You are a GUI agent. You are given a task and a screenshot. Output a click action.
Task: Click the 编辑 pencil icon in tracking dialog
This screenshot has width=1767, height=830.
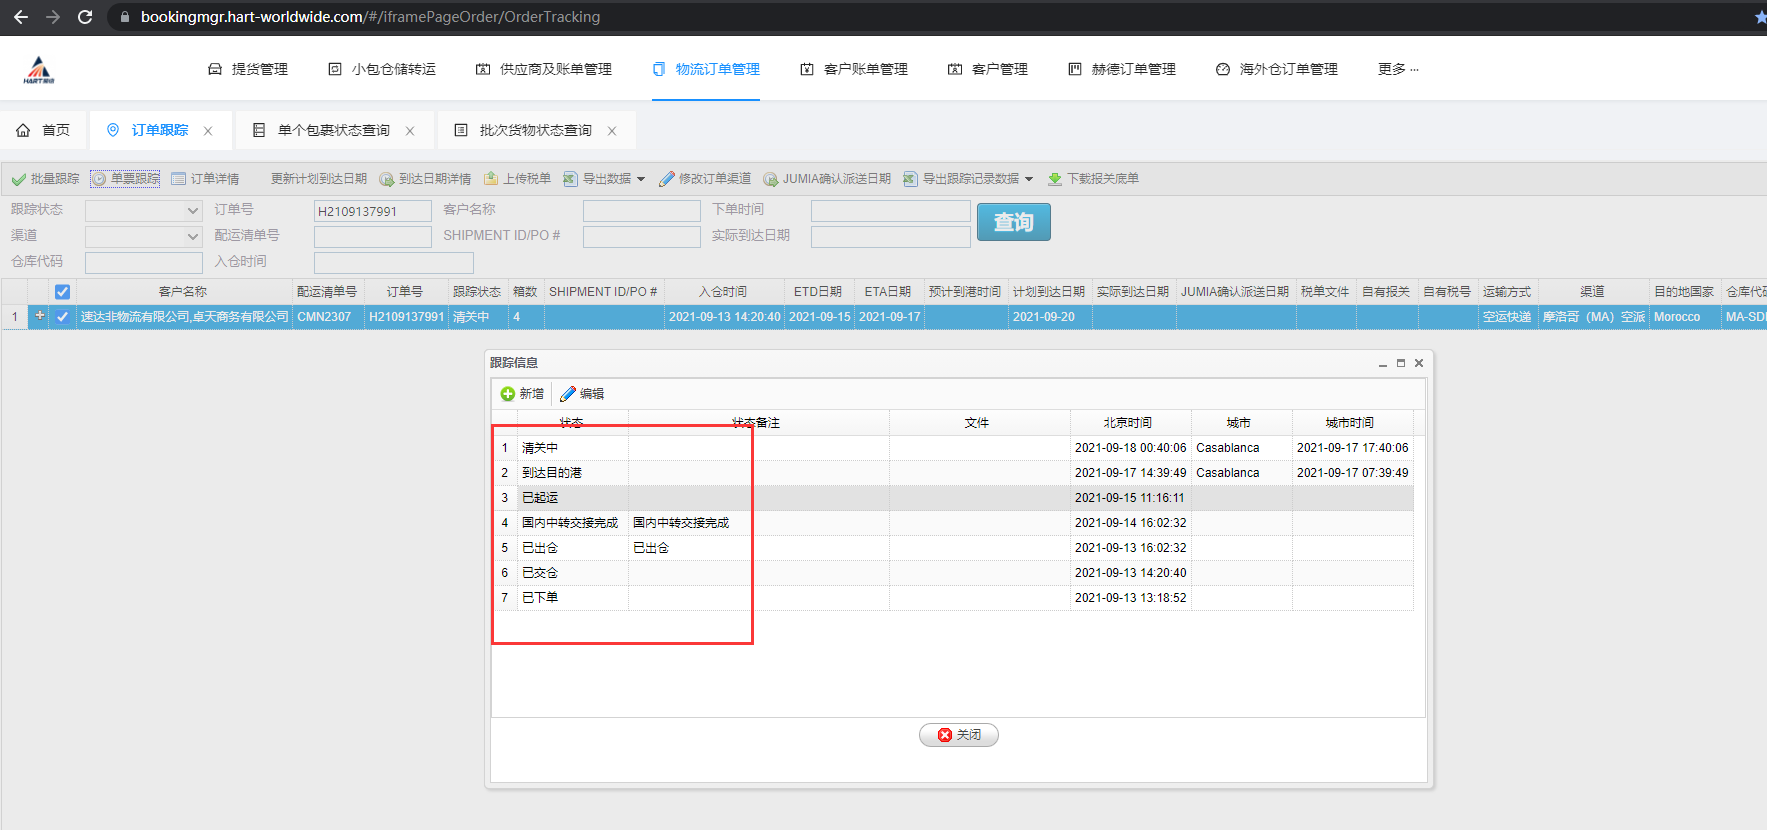568,394
